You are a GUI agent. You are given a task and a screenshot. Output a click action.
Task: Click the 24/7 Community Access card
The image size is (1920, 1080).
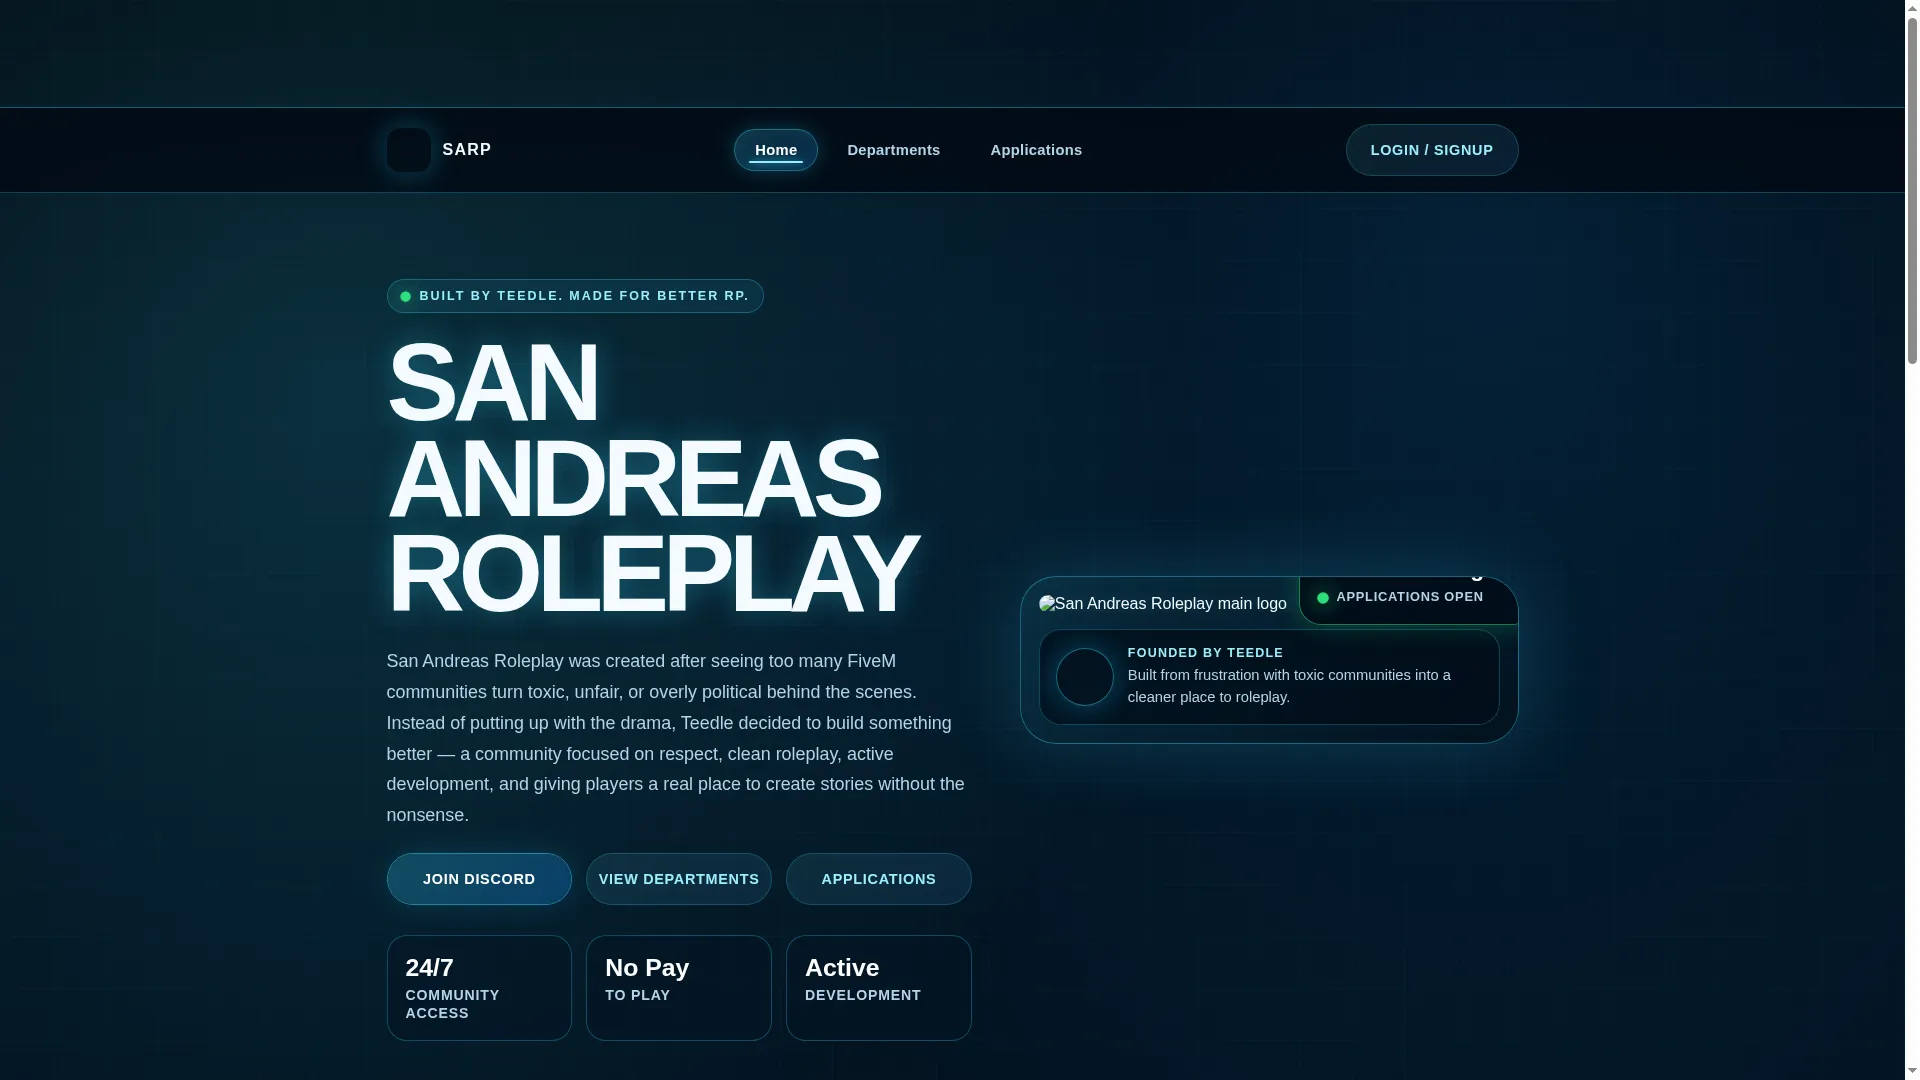tap(479, 988)
